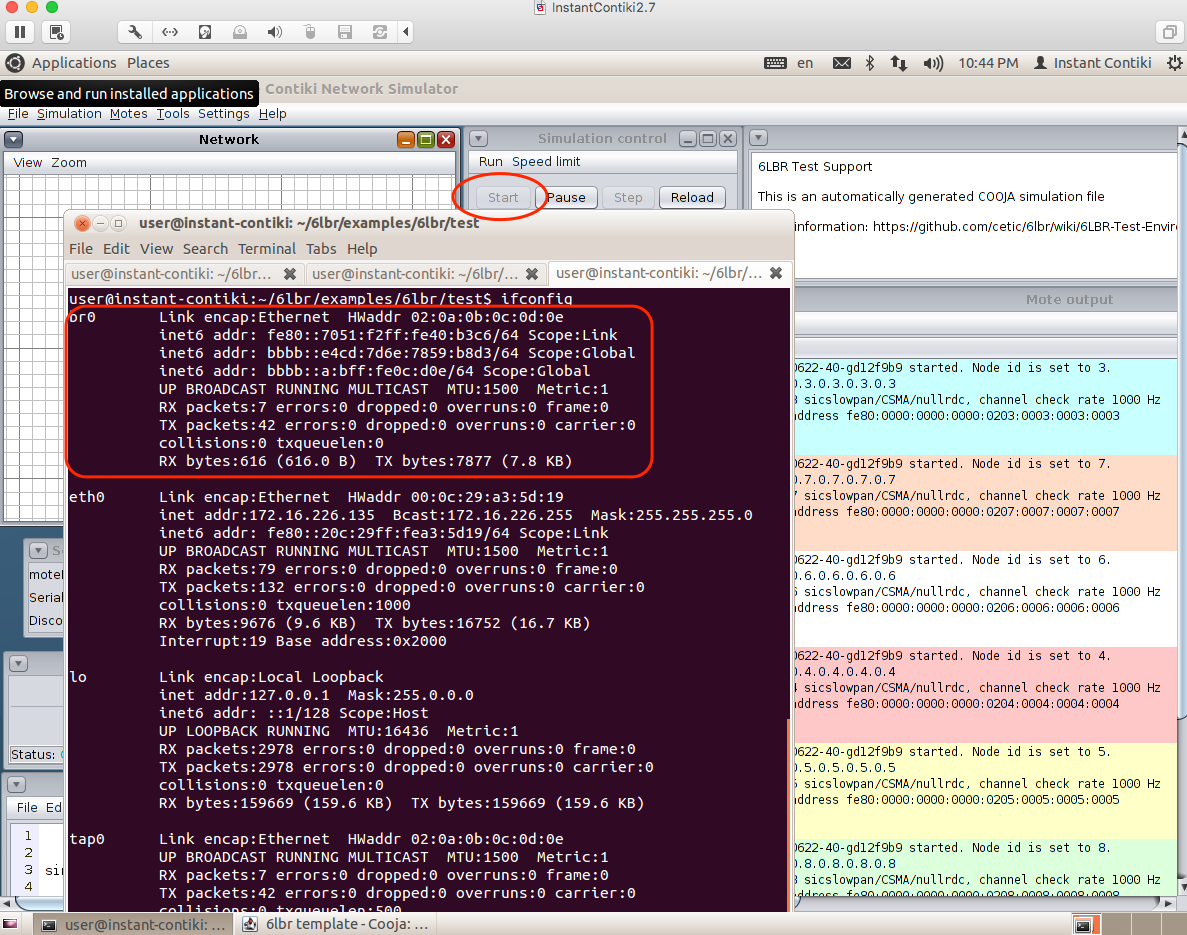Image resolution: width=1187 pixels, height=935 pixels.
Task: Click the VM pause button
Action: click(x=20, y=32)
